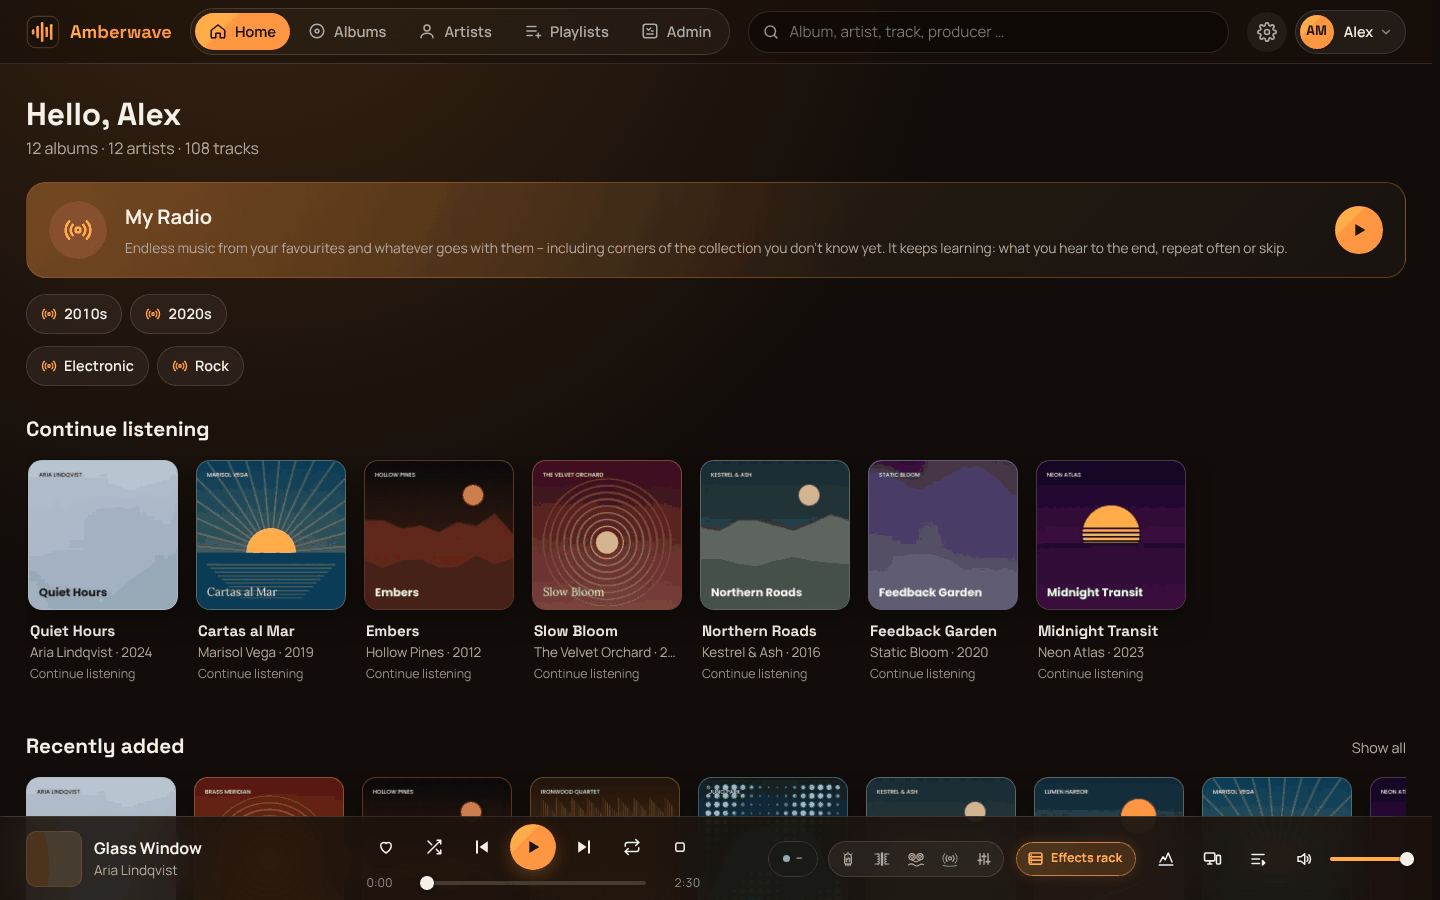Open the Artists tab
Viewport: 1440px width, 900px height.
click(455, 32)
